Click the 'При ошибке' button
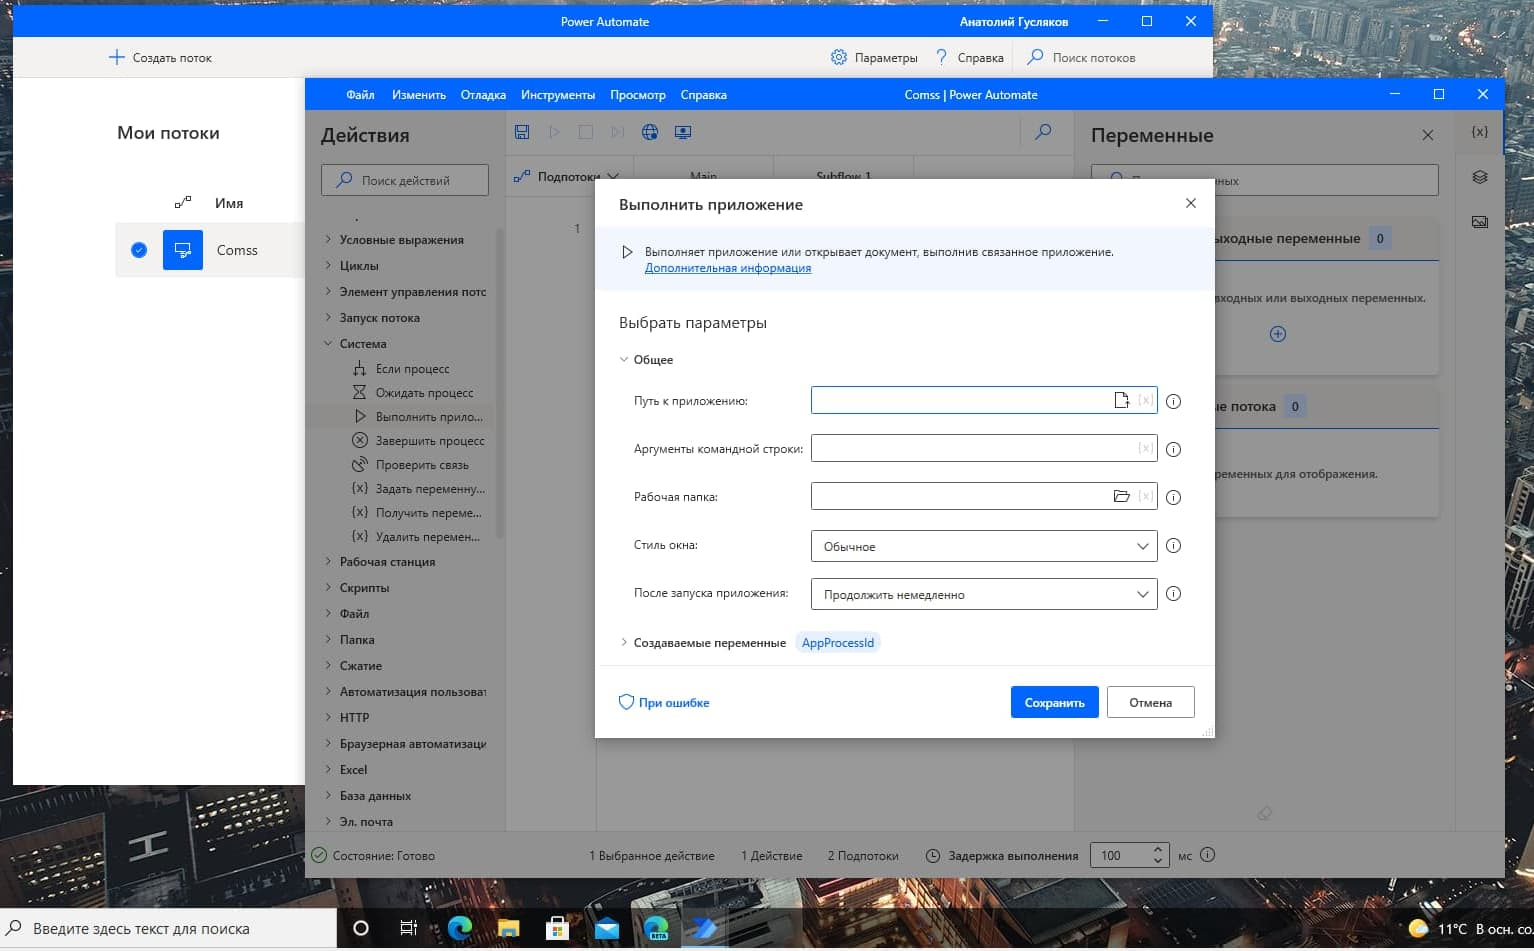1534x951 pixels. click(664, 703)
